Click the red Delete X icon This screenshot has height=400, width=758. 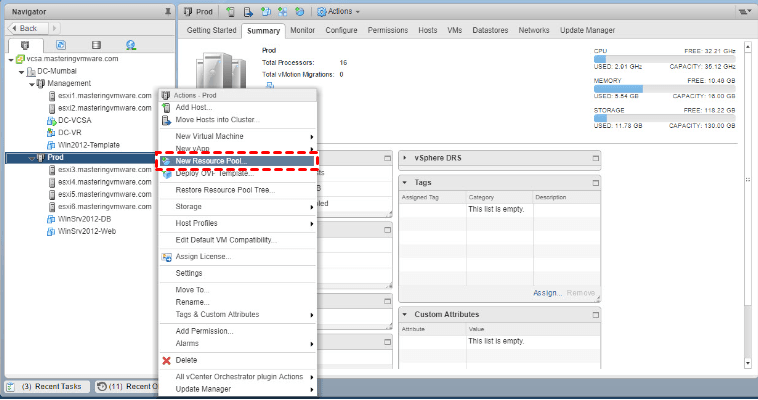166,360
